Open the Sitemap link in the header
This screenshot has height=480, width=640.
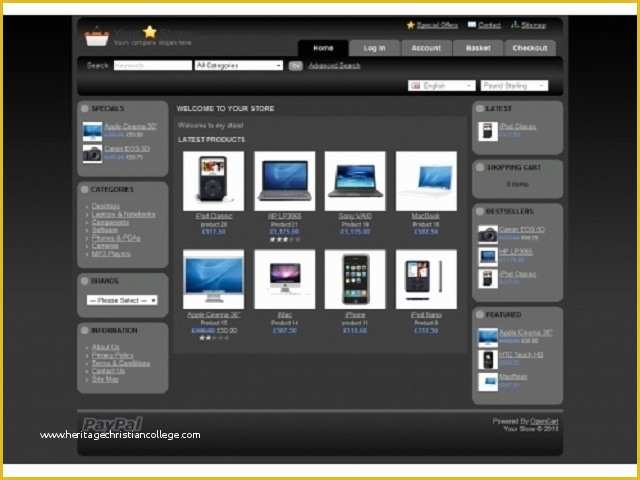[x=533, y=25]
